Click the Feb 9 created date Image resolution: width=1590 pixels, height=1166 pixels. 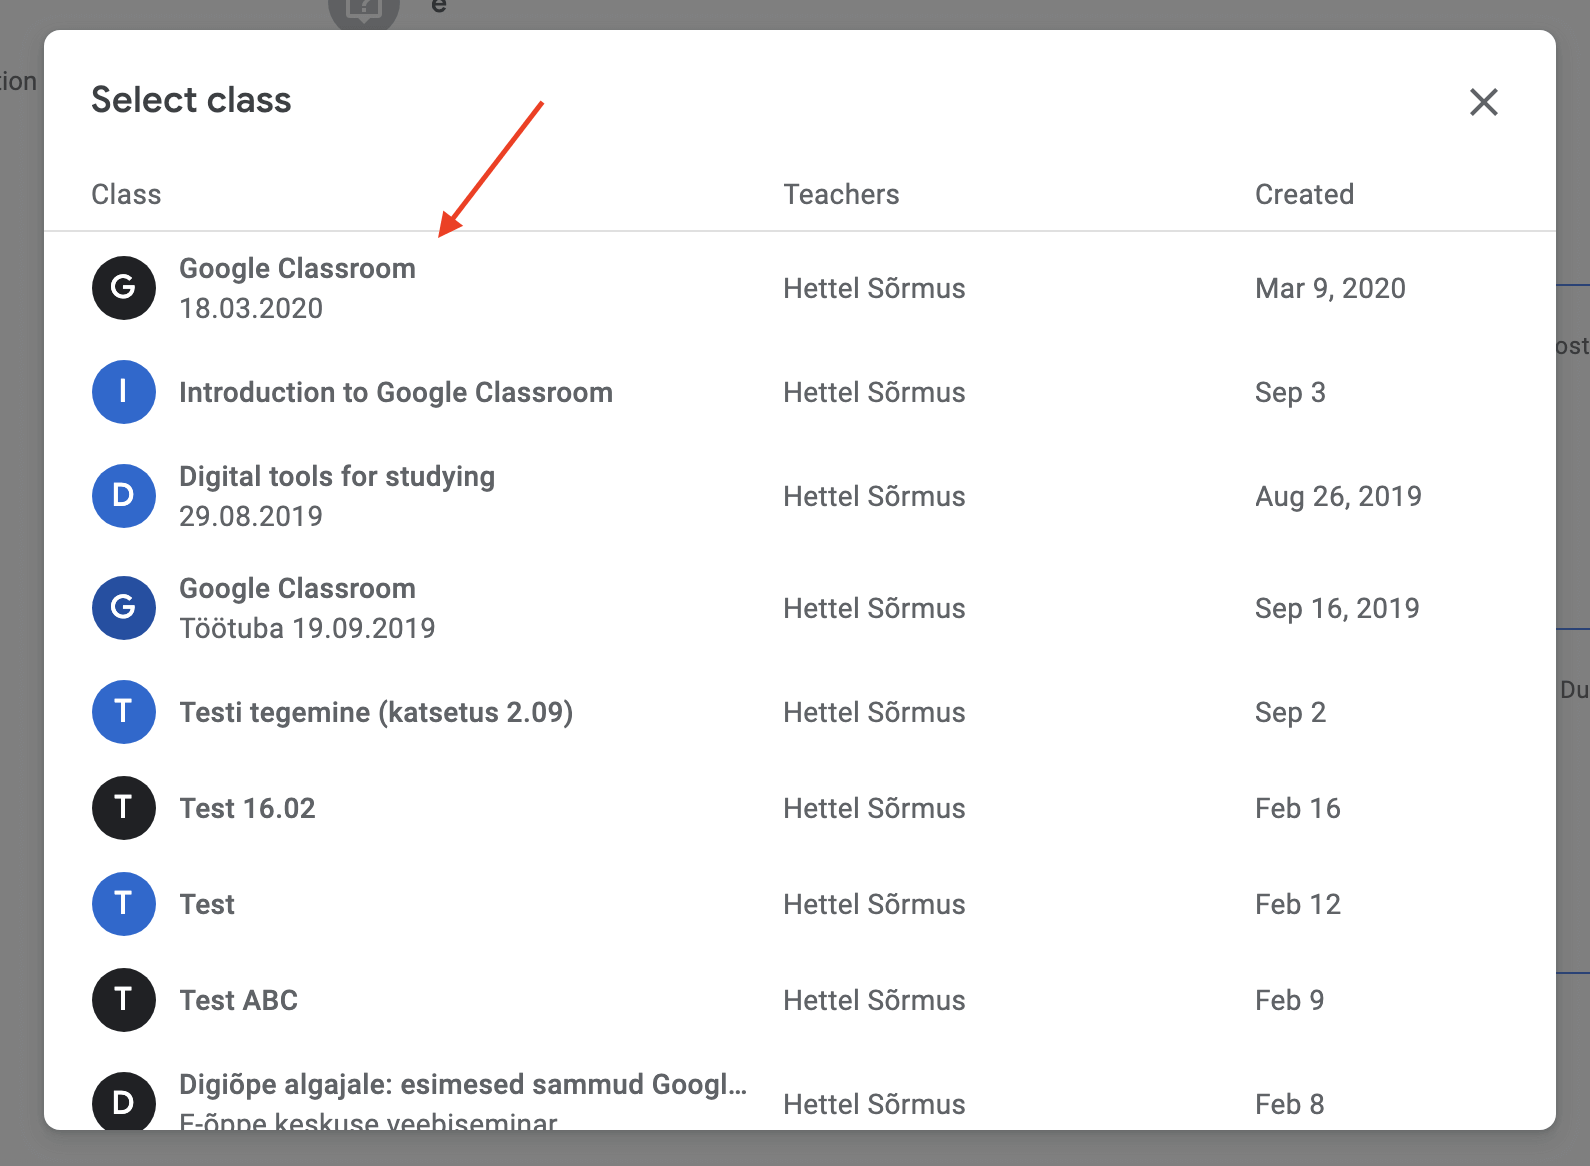1289,1000
